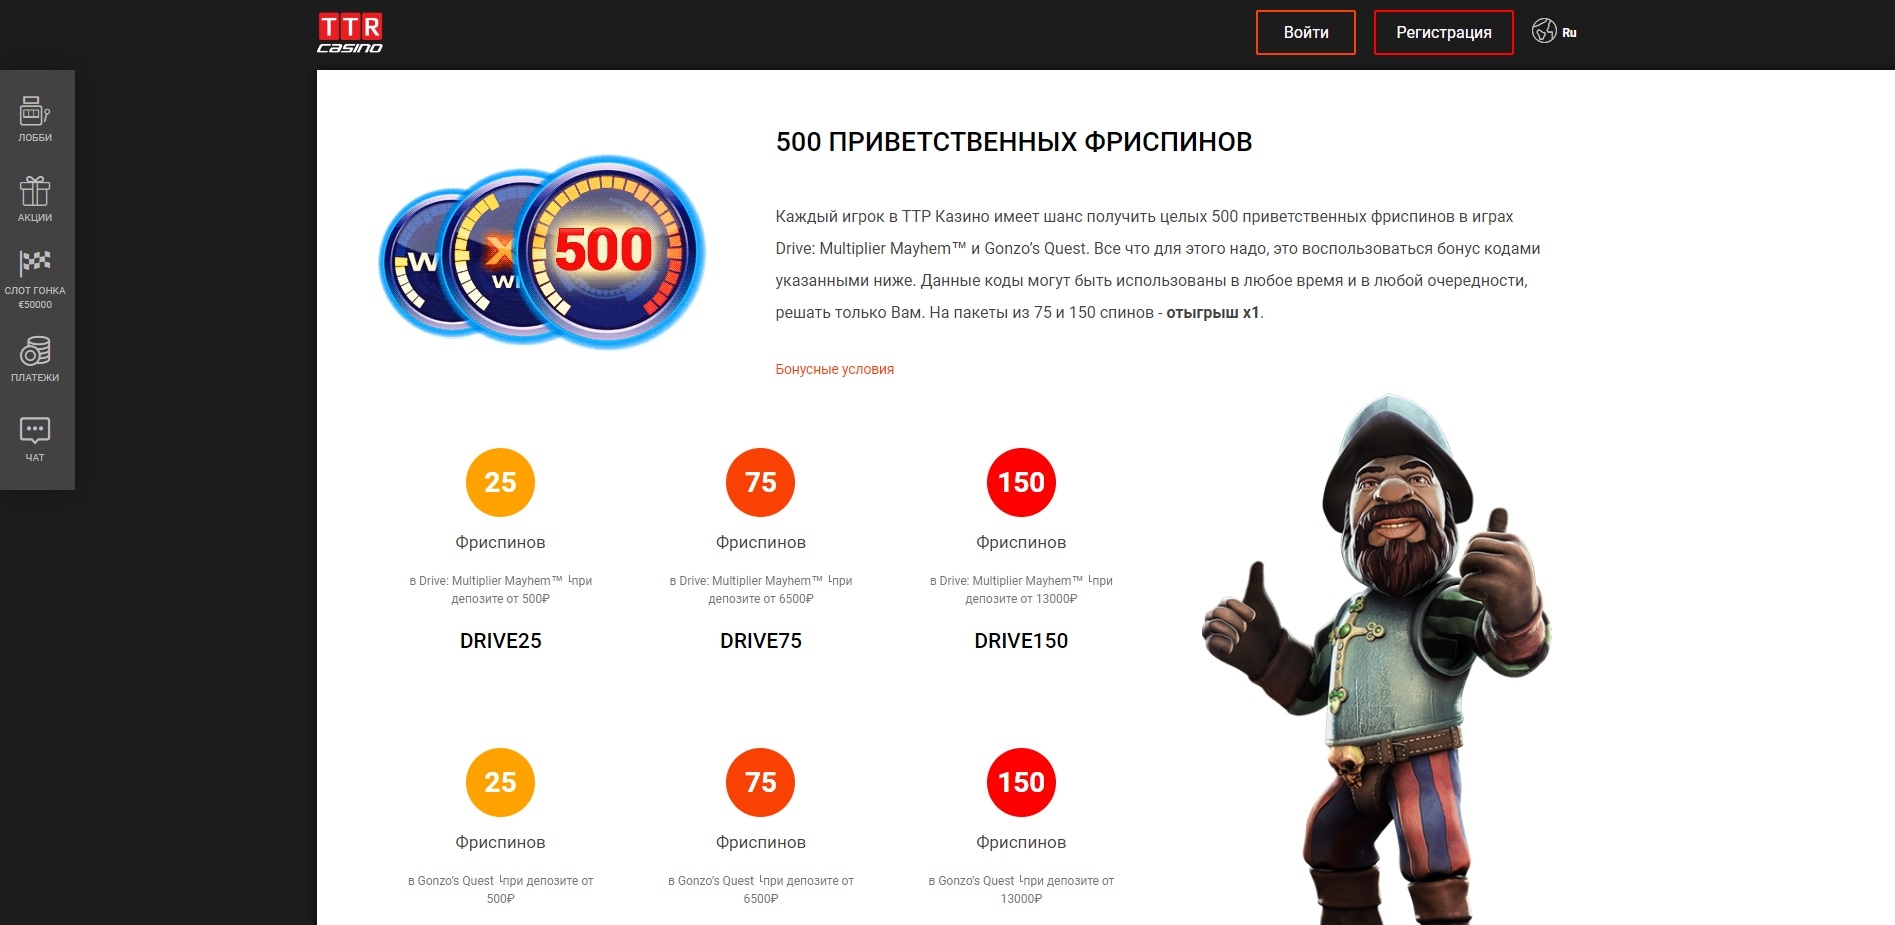Viewport: 1895px width, 925px height.
Task: Select the DRIVE150 bonus code
Action: tap(1021, 641)
